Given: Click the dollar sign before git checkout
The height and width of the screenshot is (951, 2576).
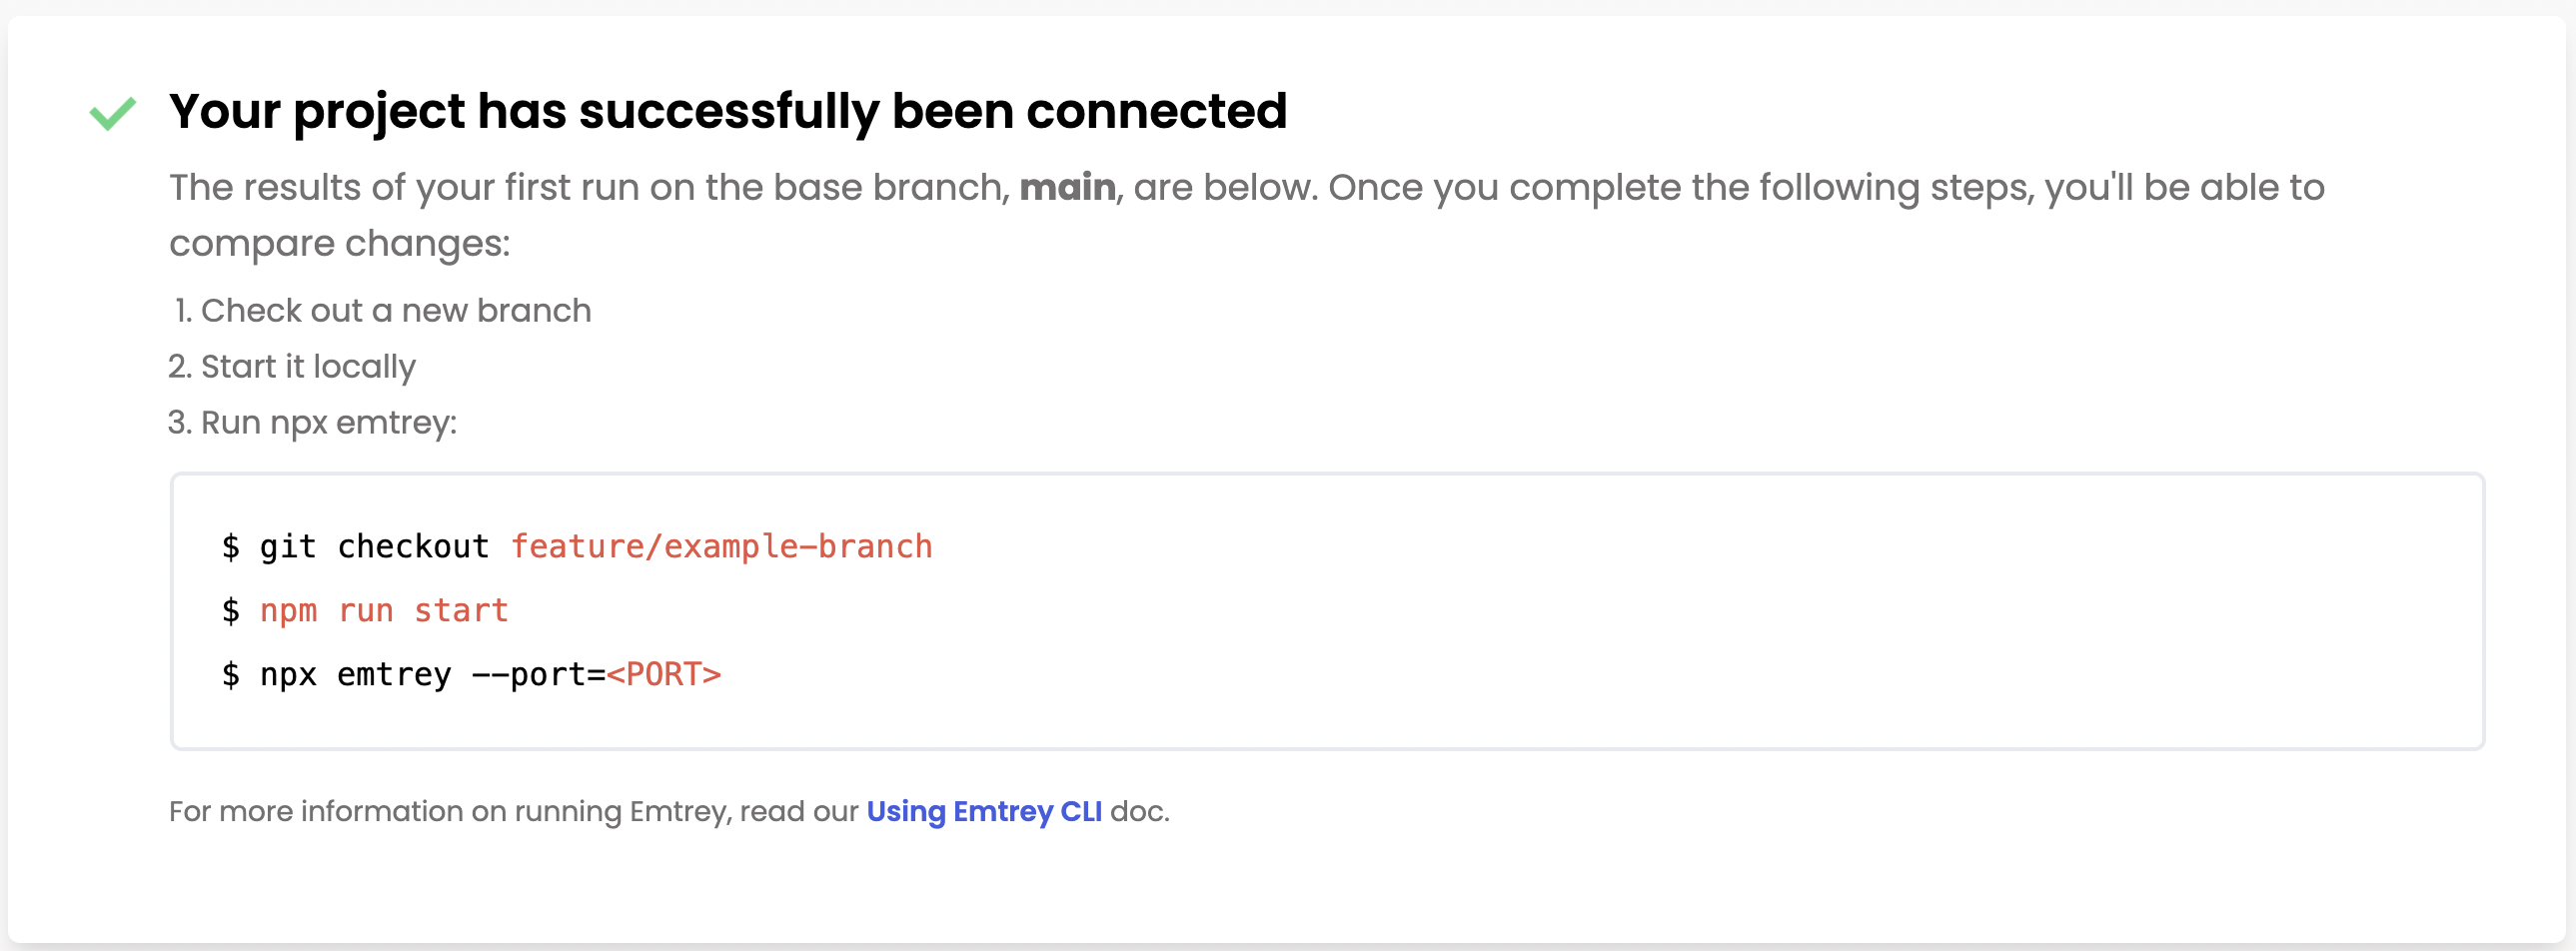Looking at the screenshot, I should (x=231, y=547).
